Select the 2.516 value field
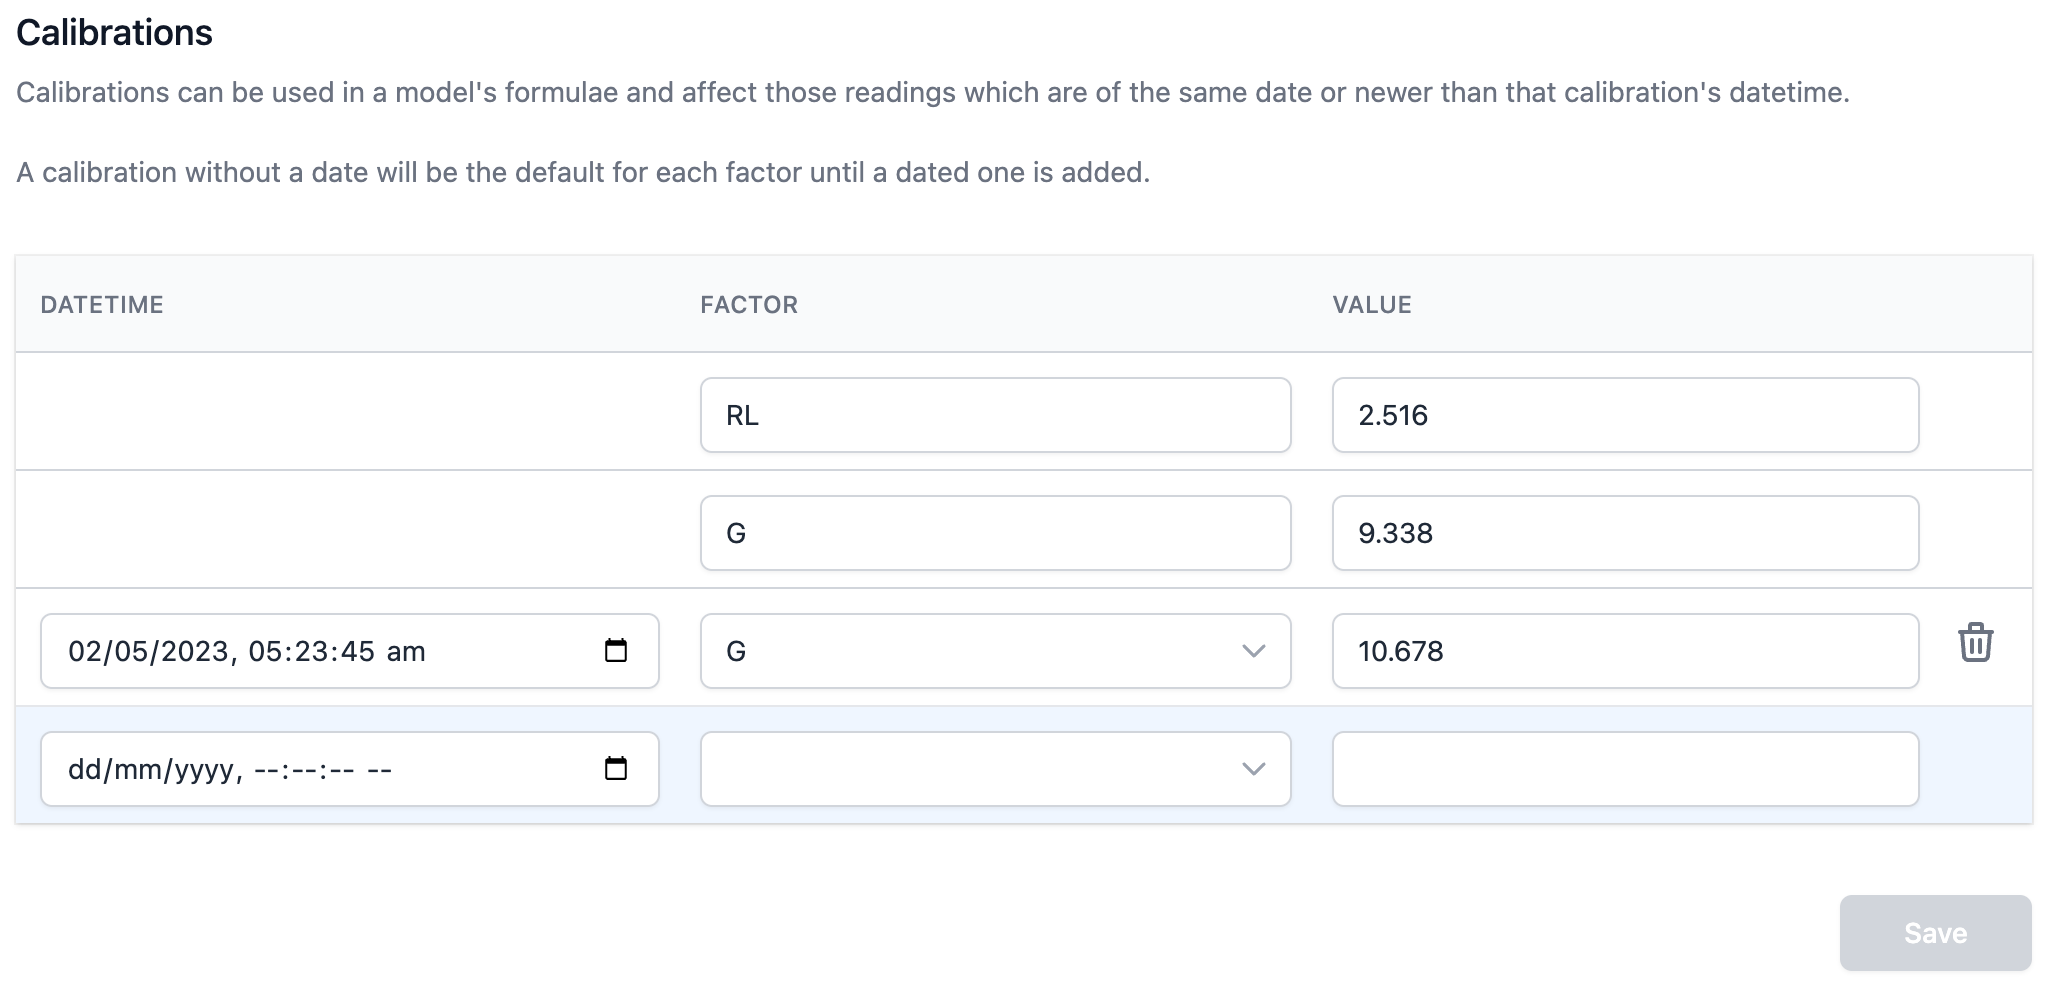2060x992 pixels. 1625,415
